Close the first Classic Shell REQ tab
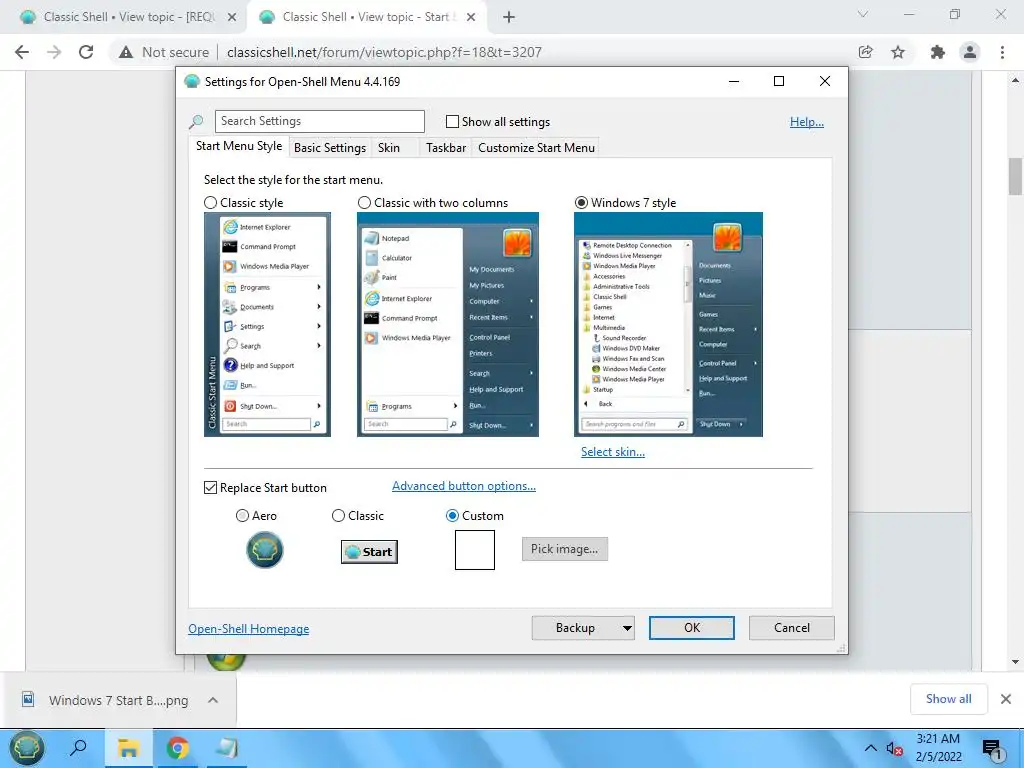The width and height of the screenshot is (1024, 768). tap(232, 18)
